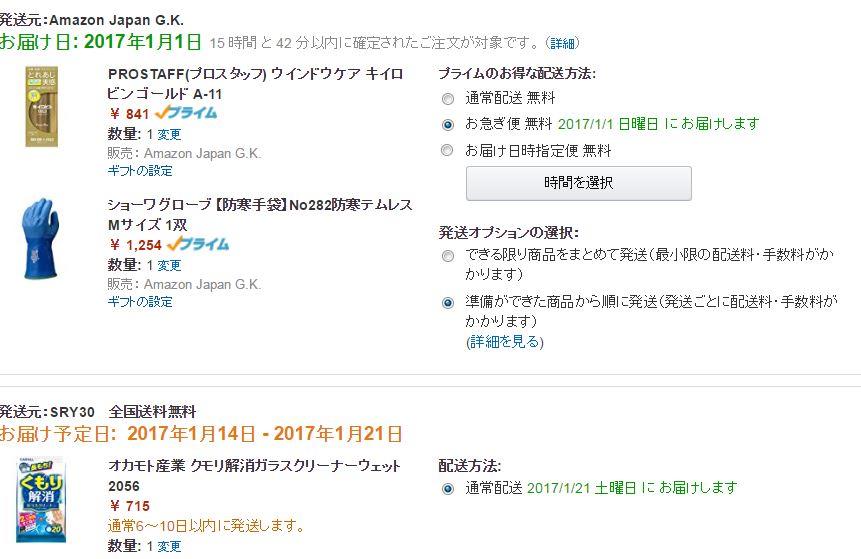Select the お急ぎ便 無料 radio option

[x=448, y=125]
